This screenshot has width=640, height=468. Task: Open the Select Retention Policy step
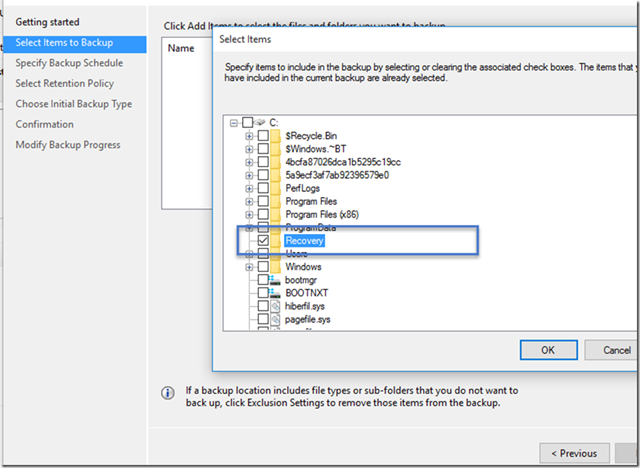[x=64, y=84]
